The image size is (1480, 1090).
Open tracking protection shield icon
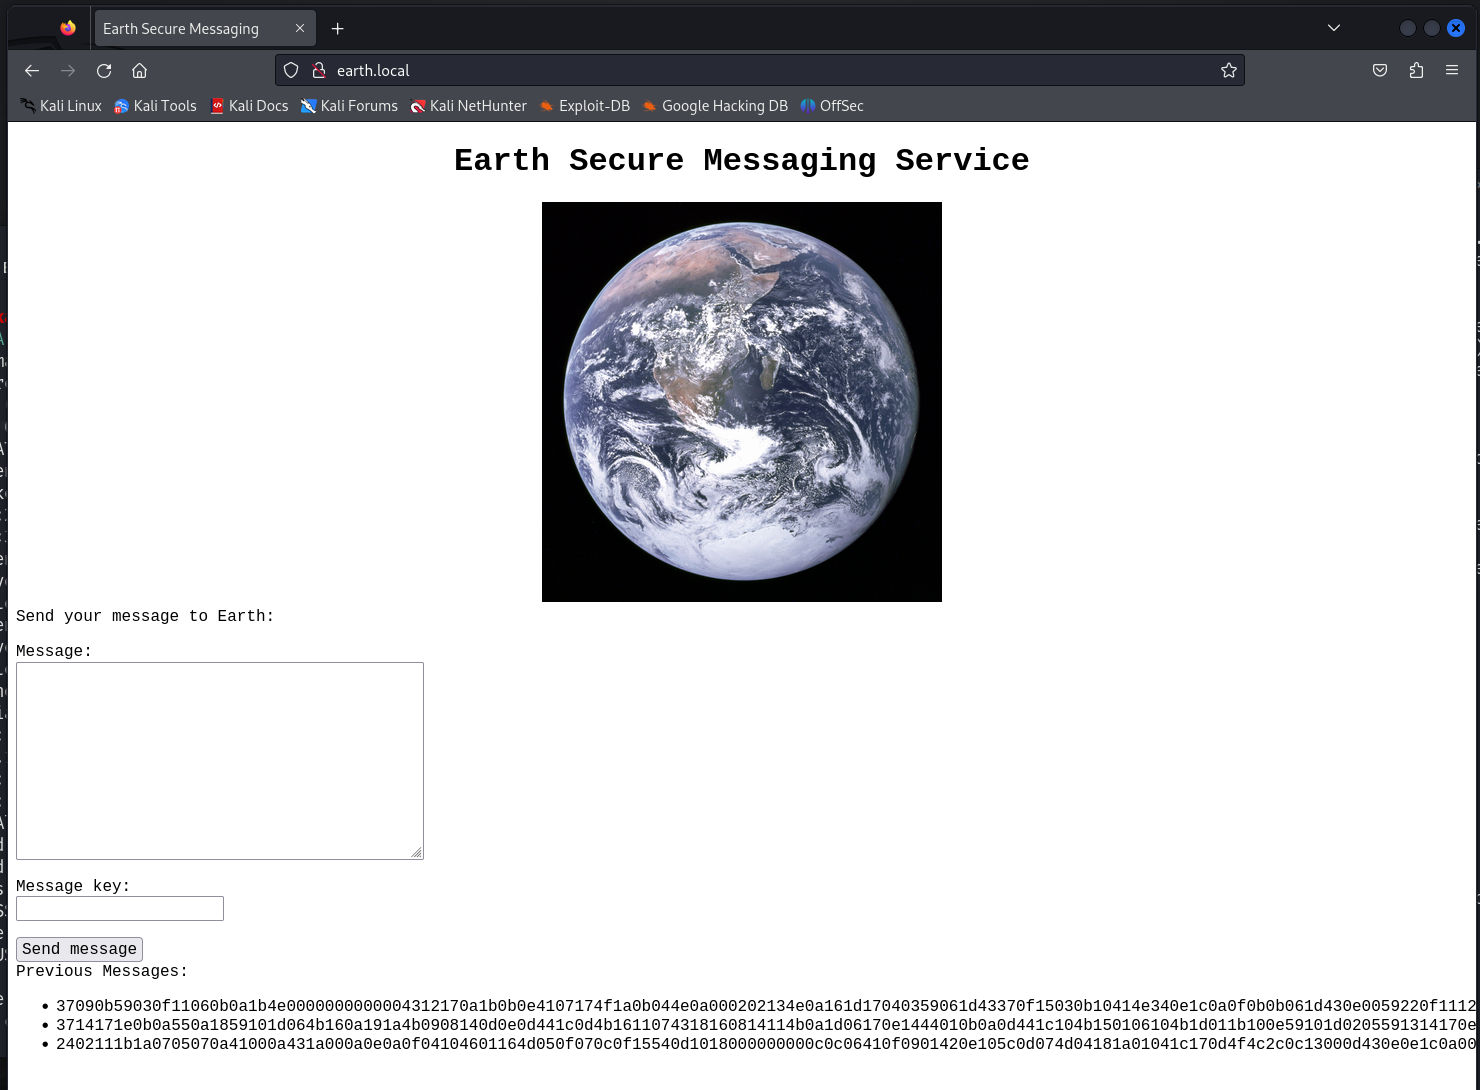click(291, 70)
